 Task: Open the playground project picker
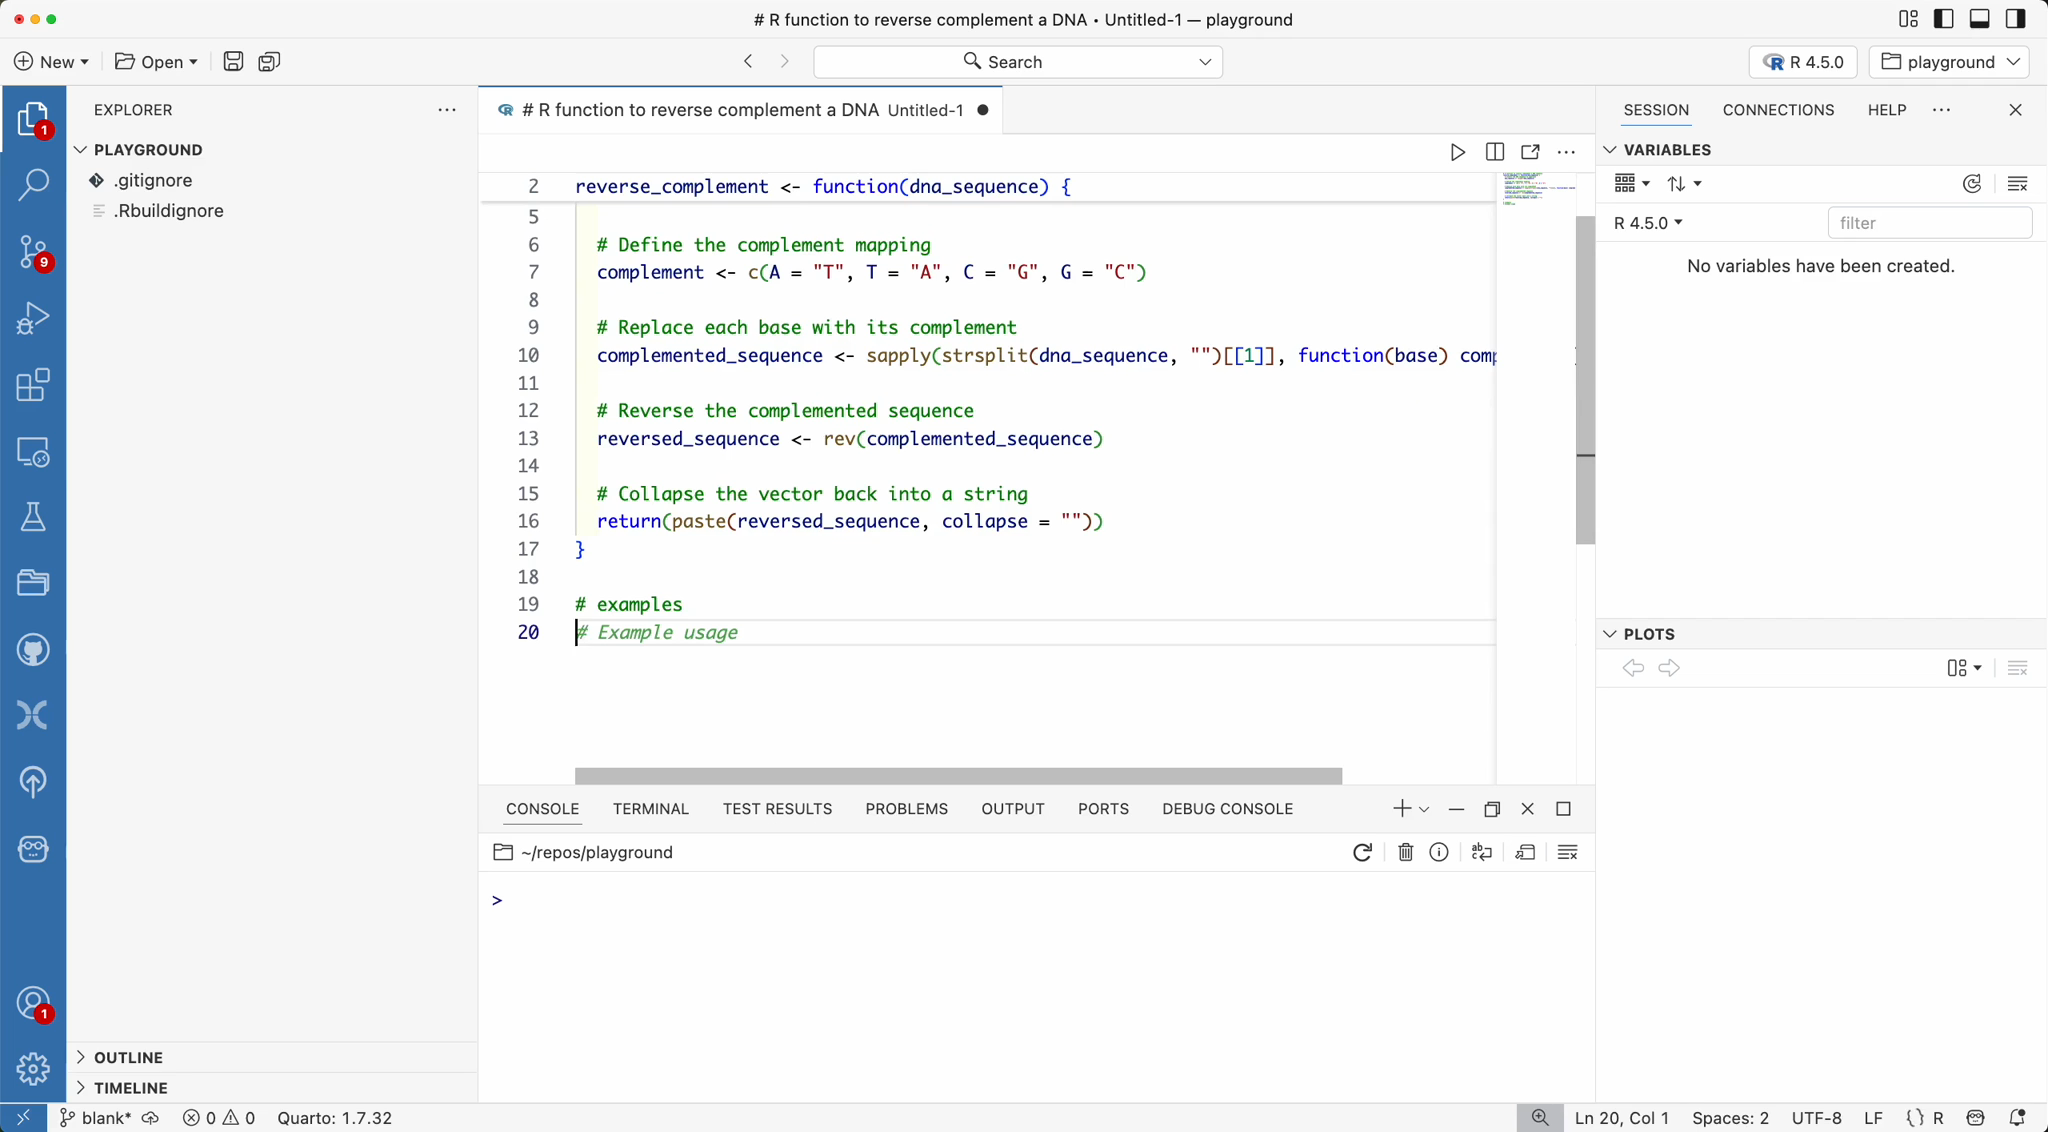[1948, 61]
